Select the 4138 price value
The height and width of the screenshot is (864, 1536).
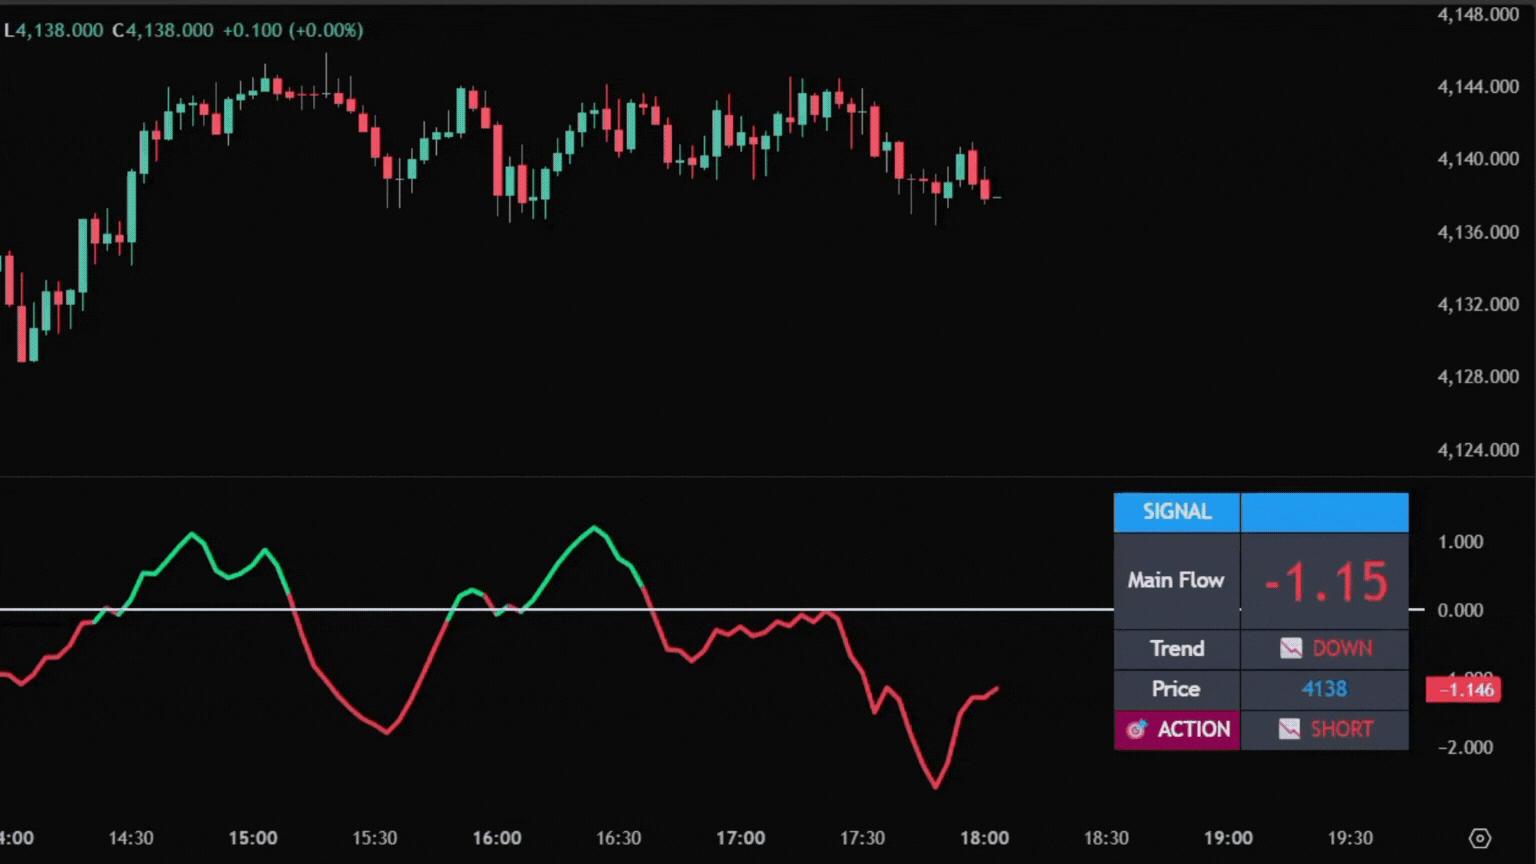pyautogui.click(x=1324, y=689)
